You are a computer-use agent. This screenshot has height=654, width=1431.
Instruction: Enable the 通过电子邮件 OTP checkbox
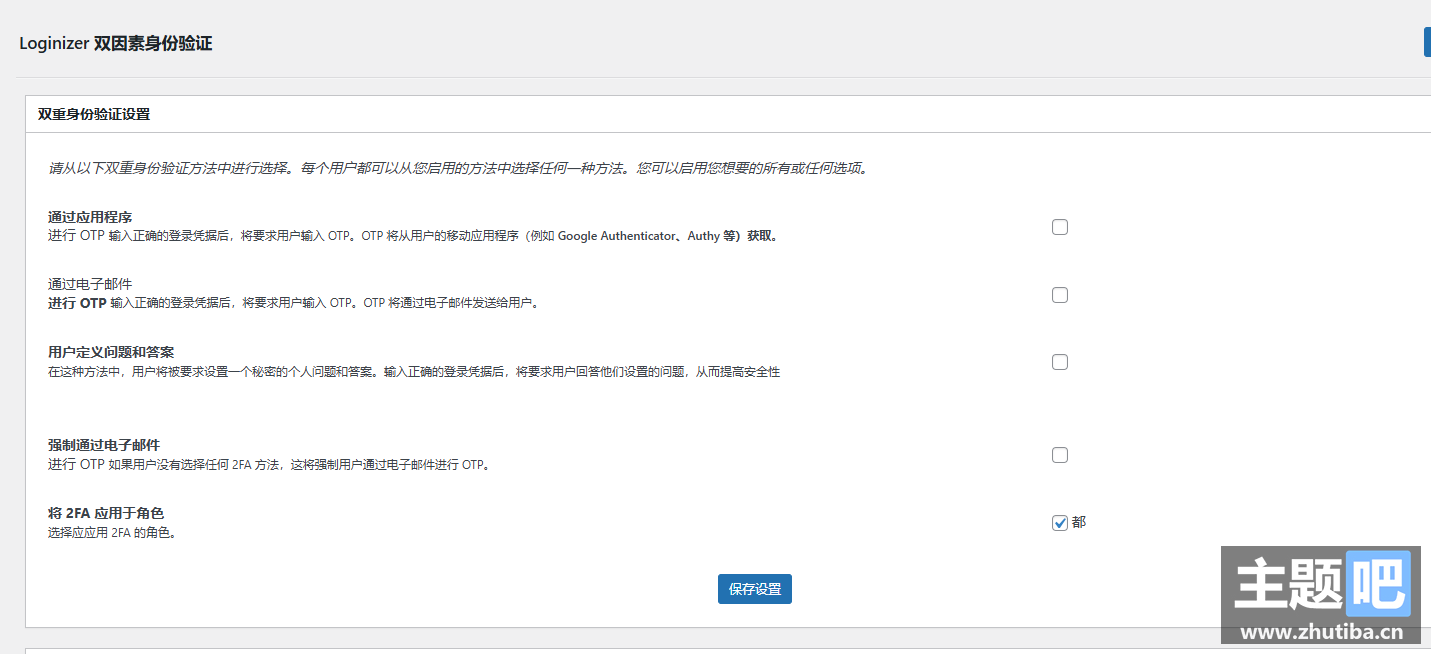click(1060, 295)
